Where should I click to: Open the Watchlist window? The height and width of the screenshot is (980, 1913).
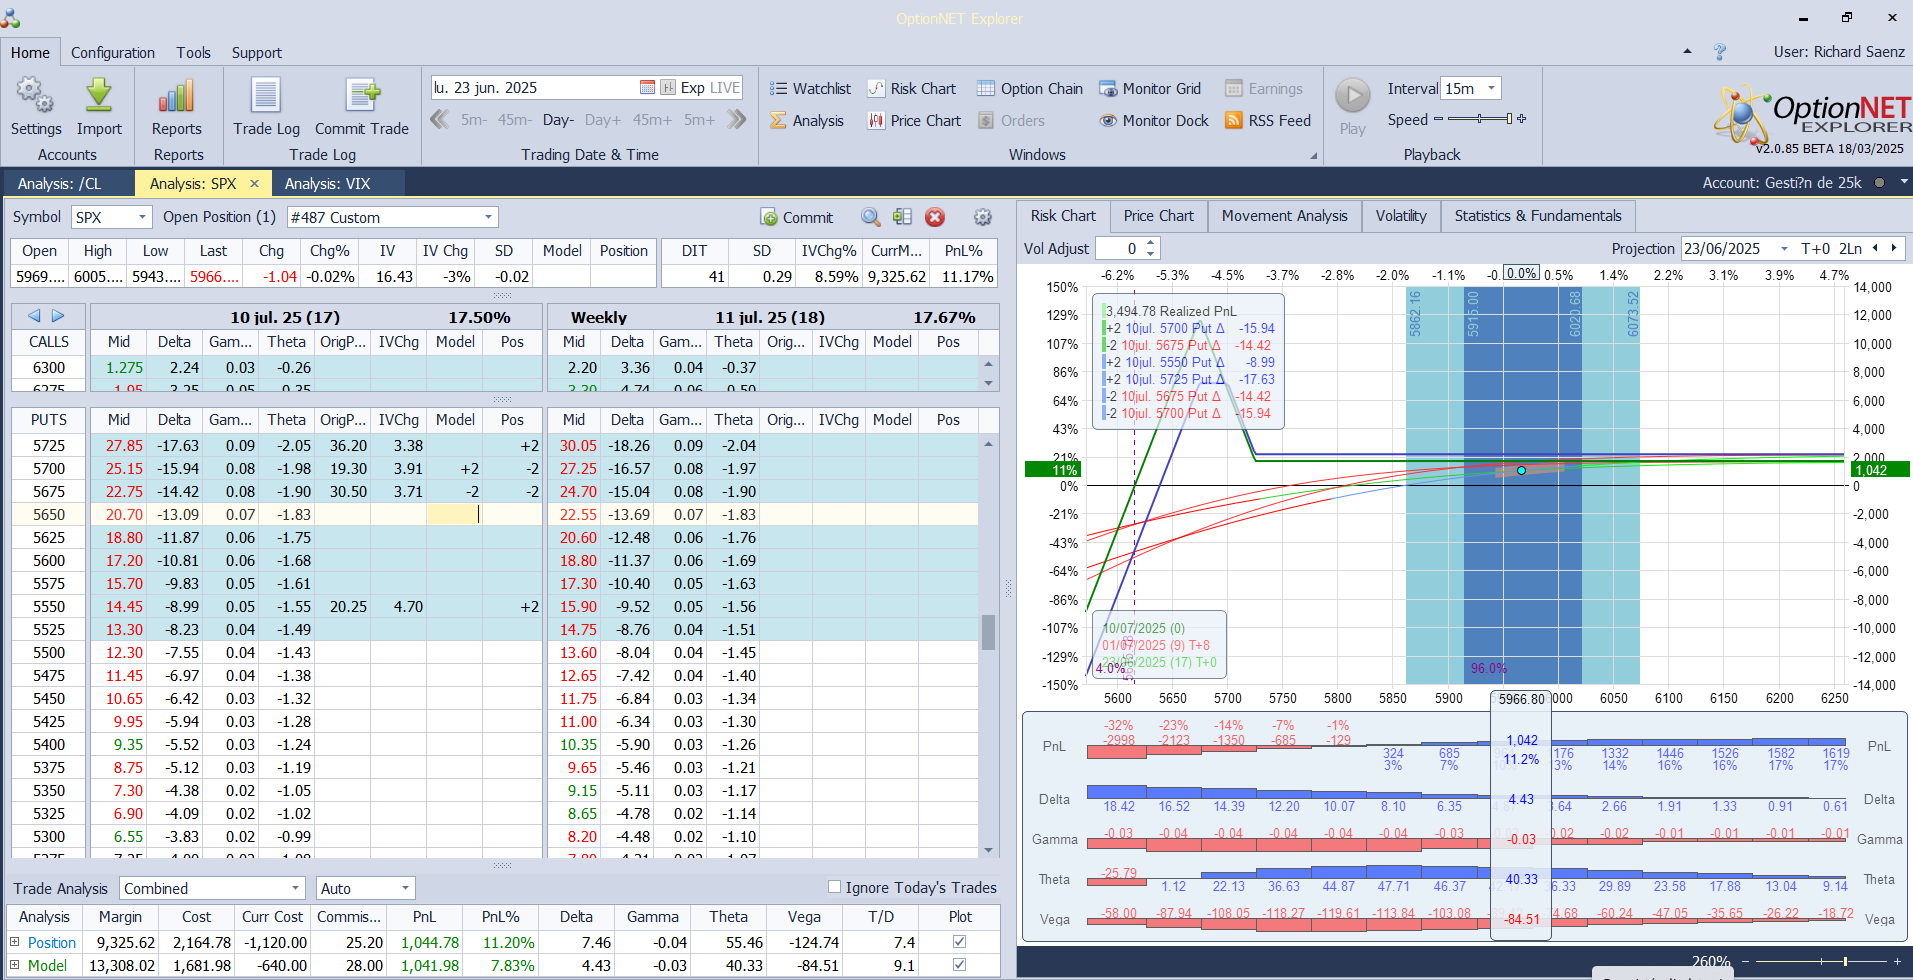point(810,89)
